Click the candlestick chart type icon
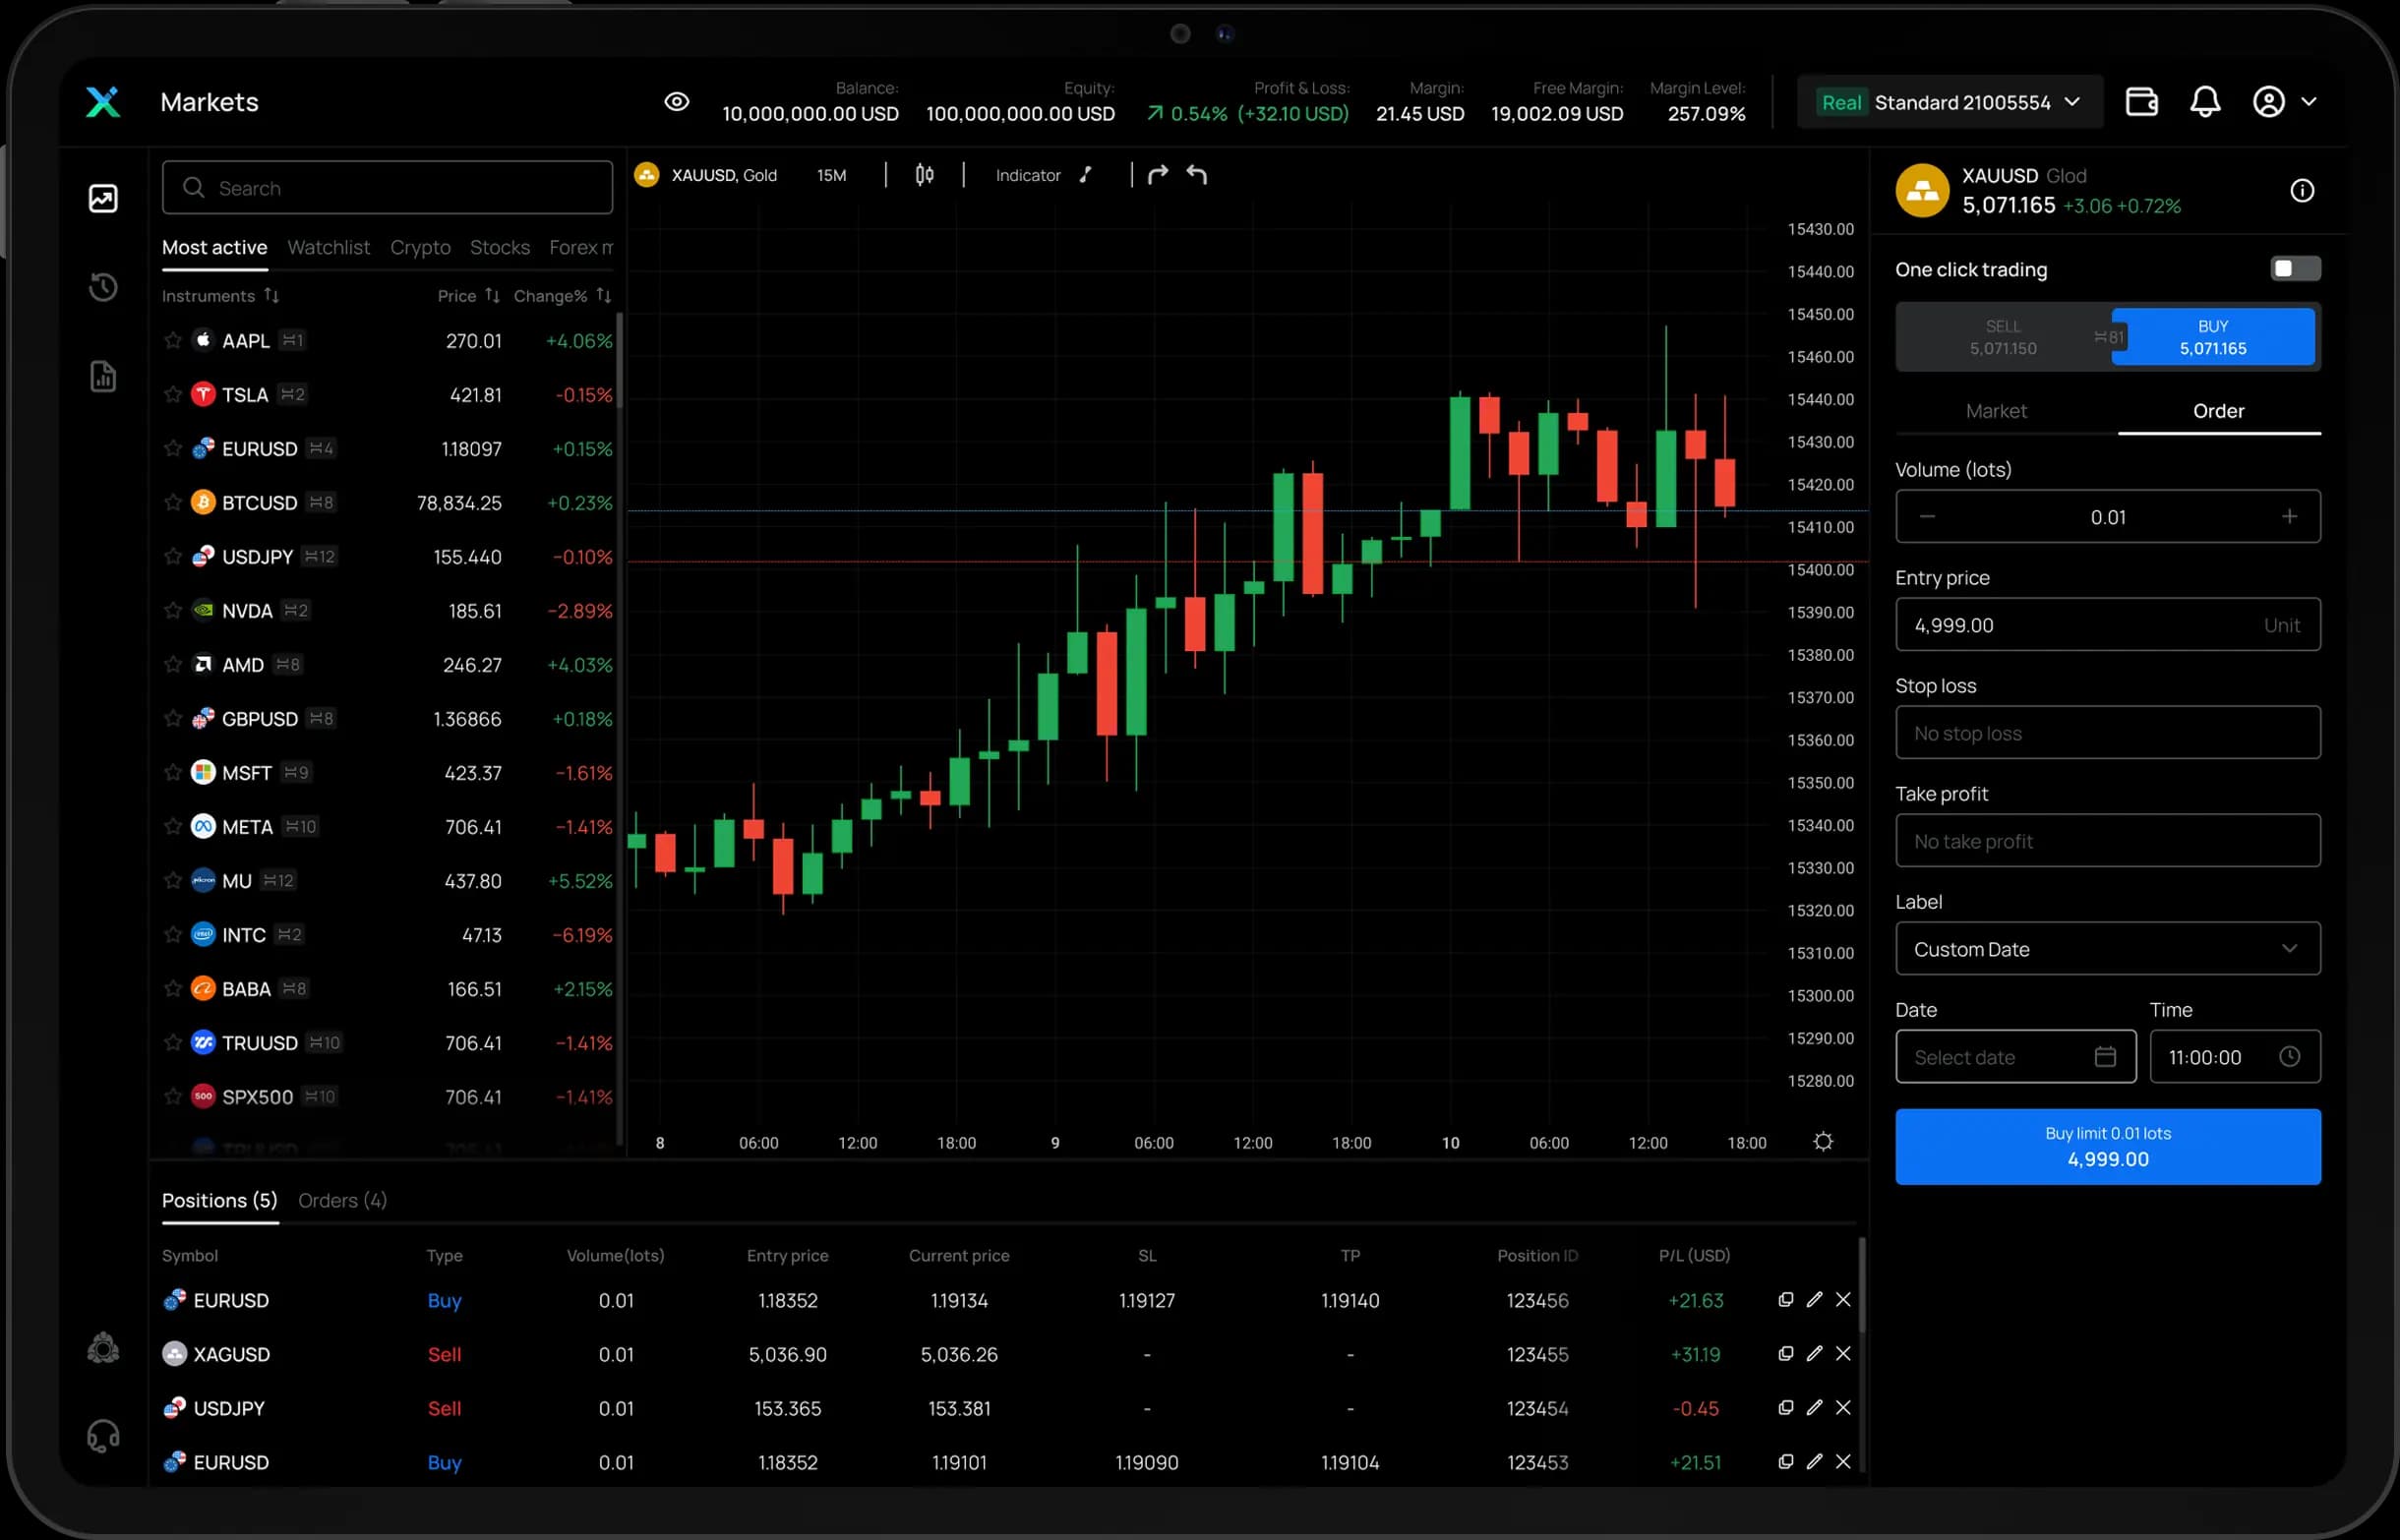The image size is (2400, 1540). pos(924,175)
